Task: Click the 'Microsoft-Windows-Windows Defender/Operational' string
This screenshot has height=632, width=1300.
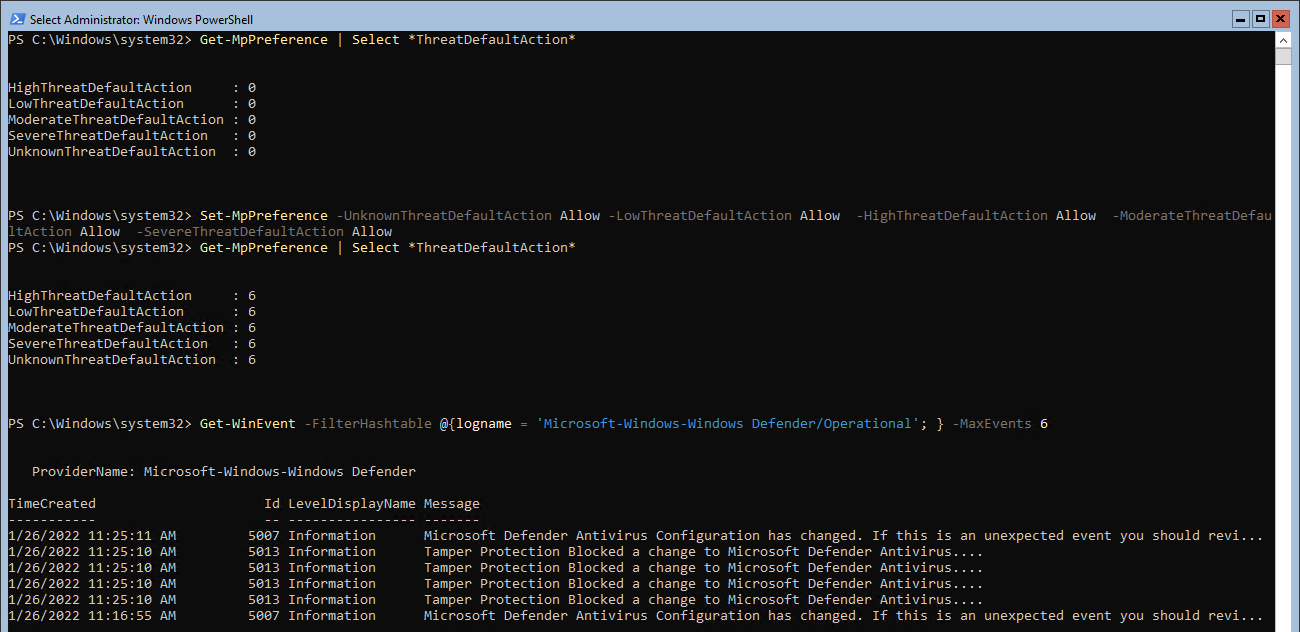Action: [728, 424]
